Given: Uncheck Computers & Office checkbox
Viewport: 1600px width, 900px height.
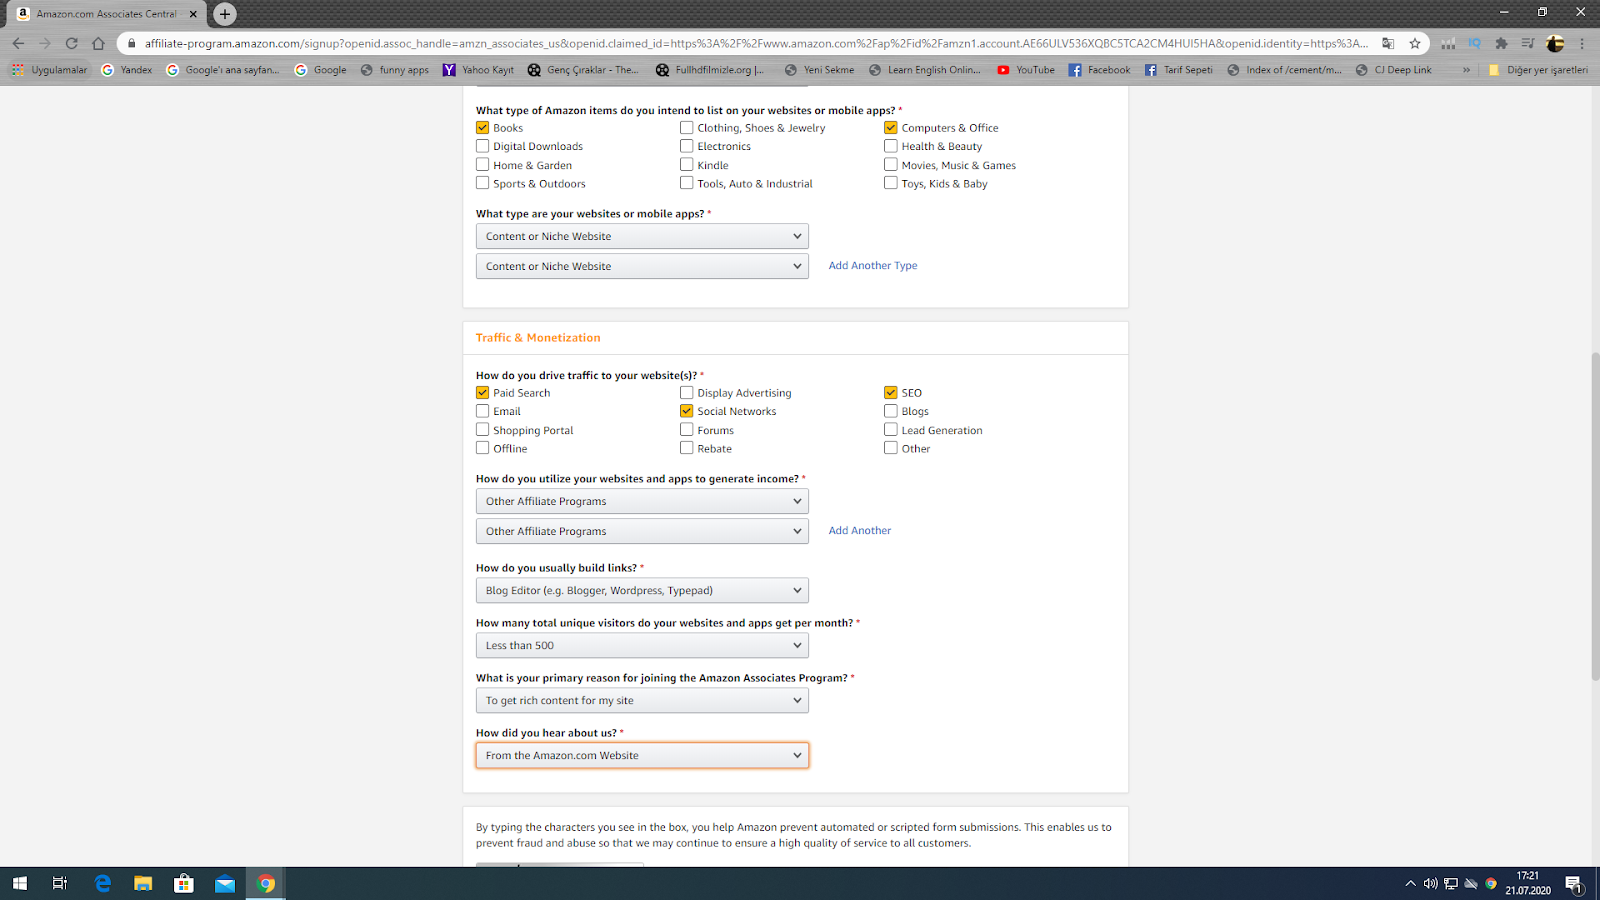Looking at the screenshot, I should (x=891, y=127).
